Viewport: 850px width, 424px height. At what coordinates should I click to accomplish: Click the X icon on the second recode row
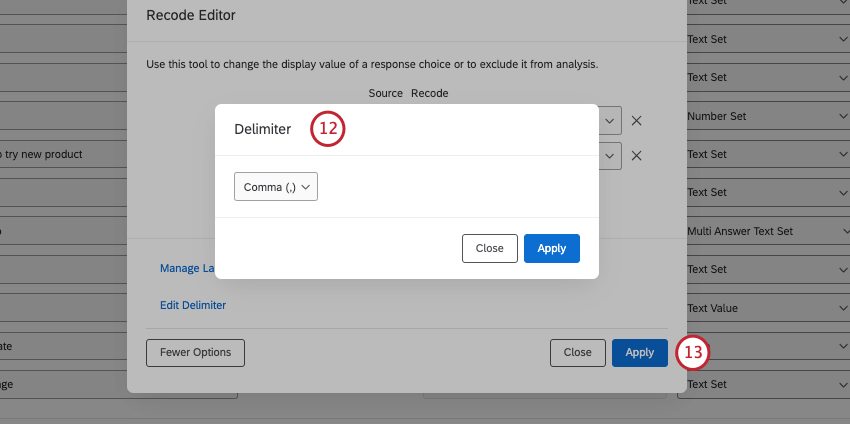click(x=636, y=155)
